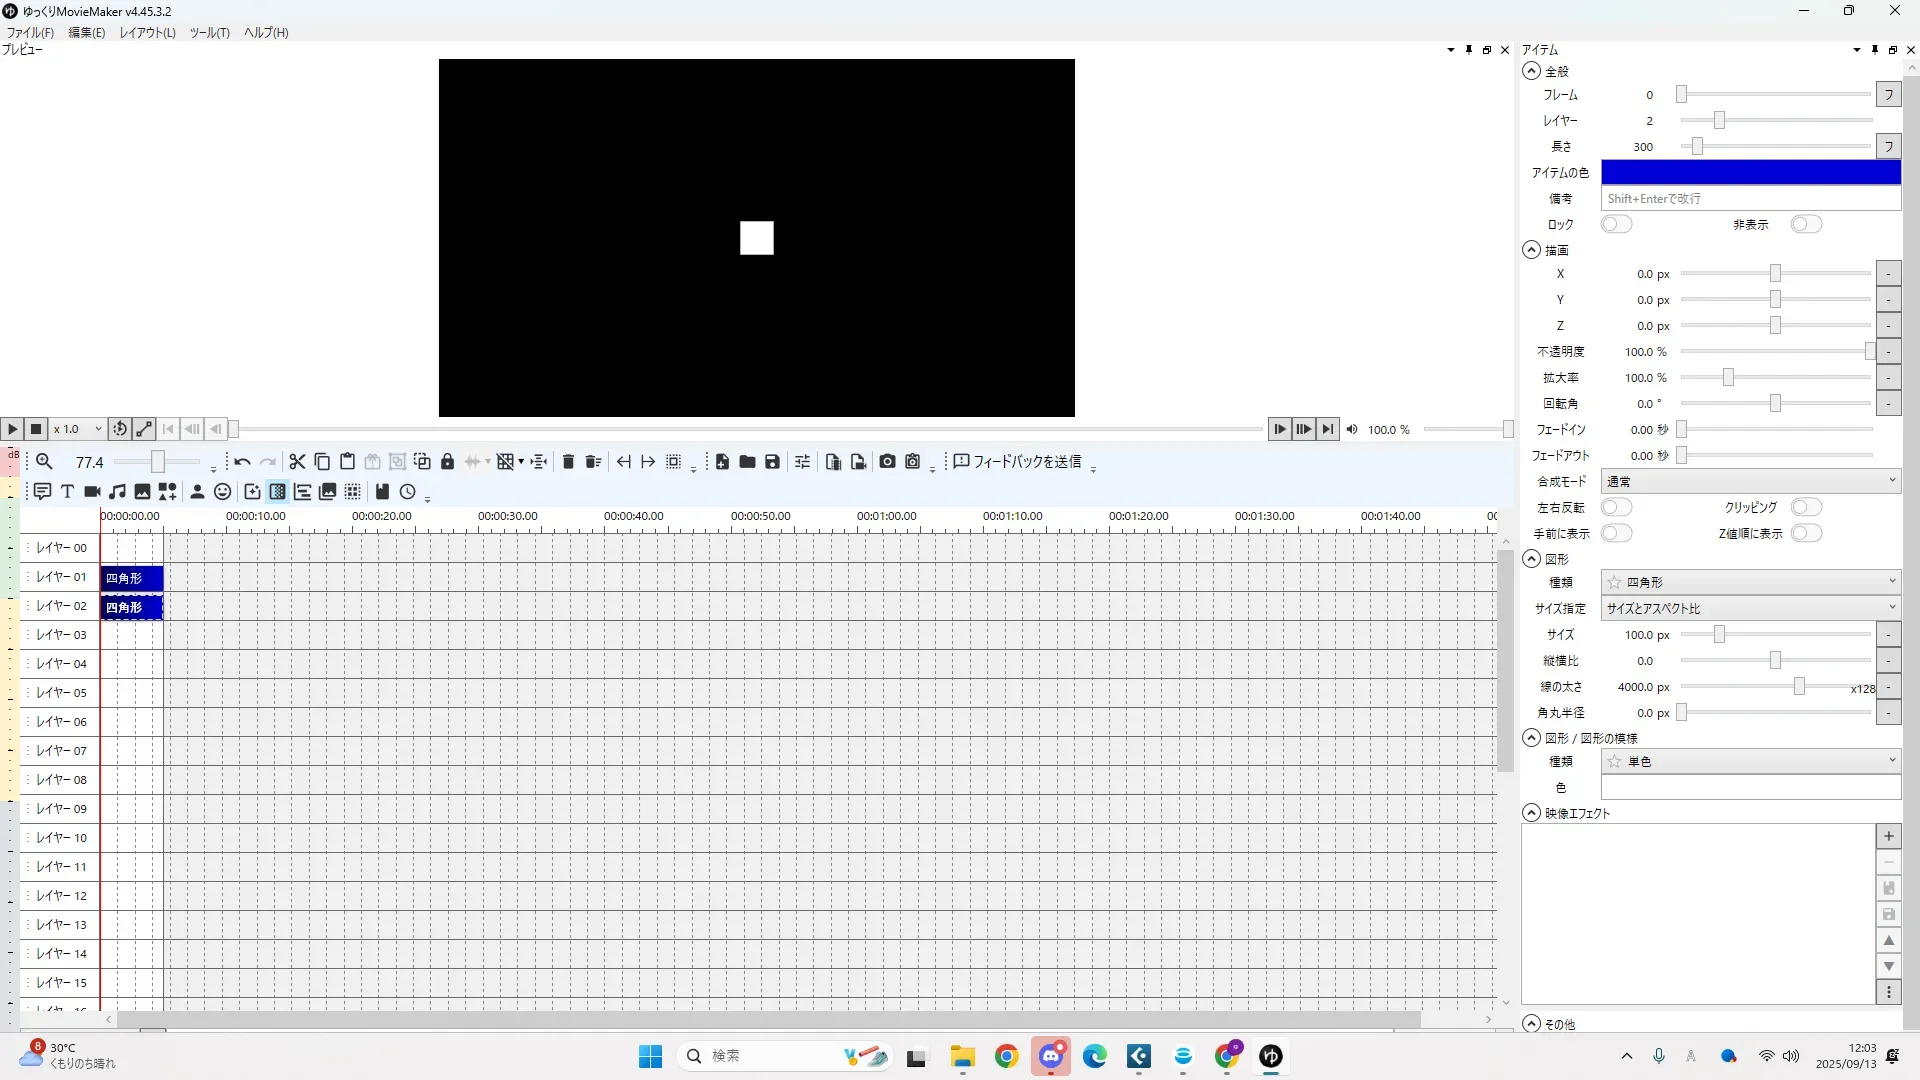Enable the クリッピング toggle
Image resolution: width=1920 pixels, height=1080 pixels.
pyautogui.click(x=1805, y=507)
